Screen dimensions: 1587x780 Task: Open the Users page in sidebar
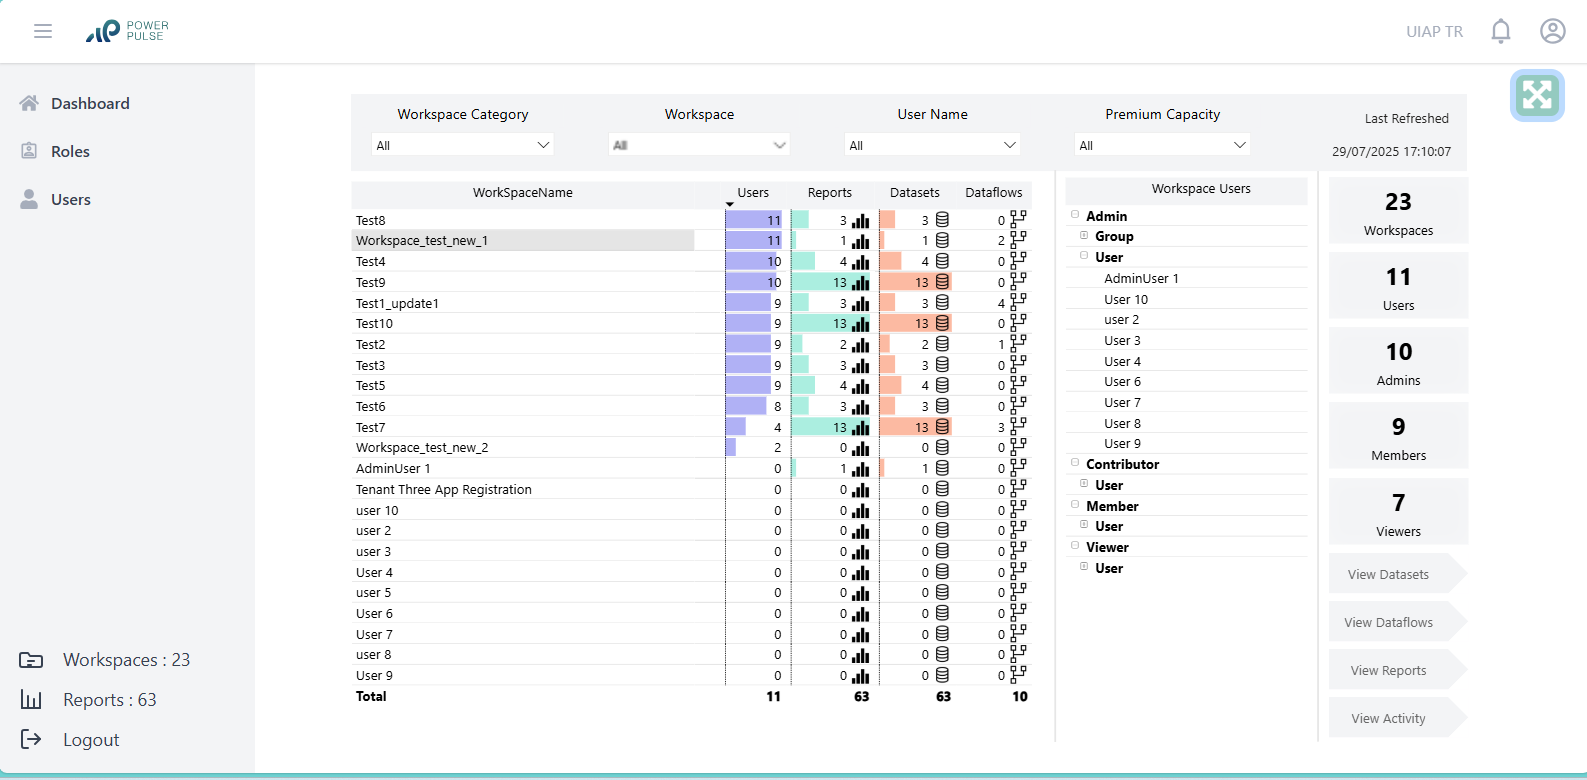(x=71, y=199)
